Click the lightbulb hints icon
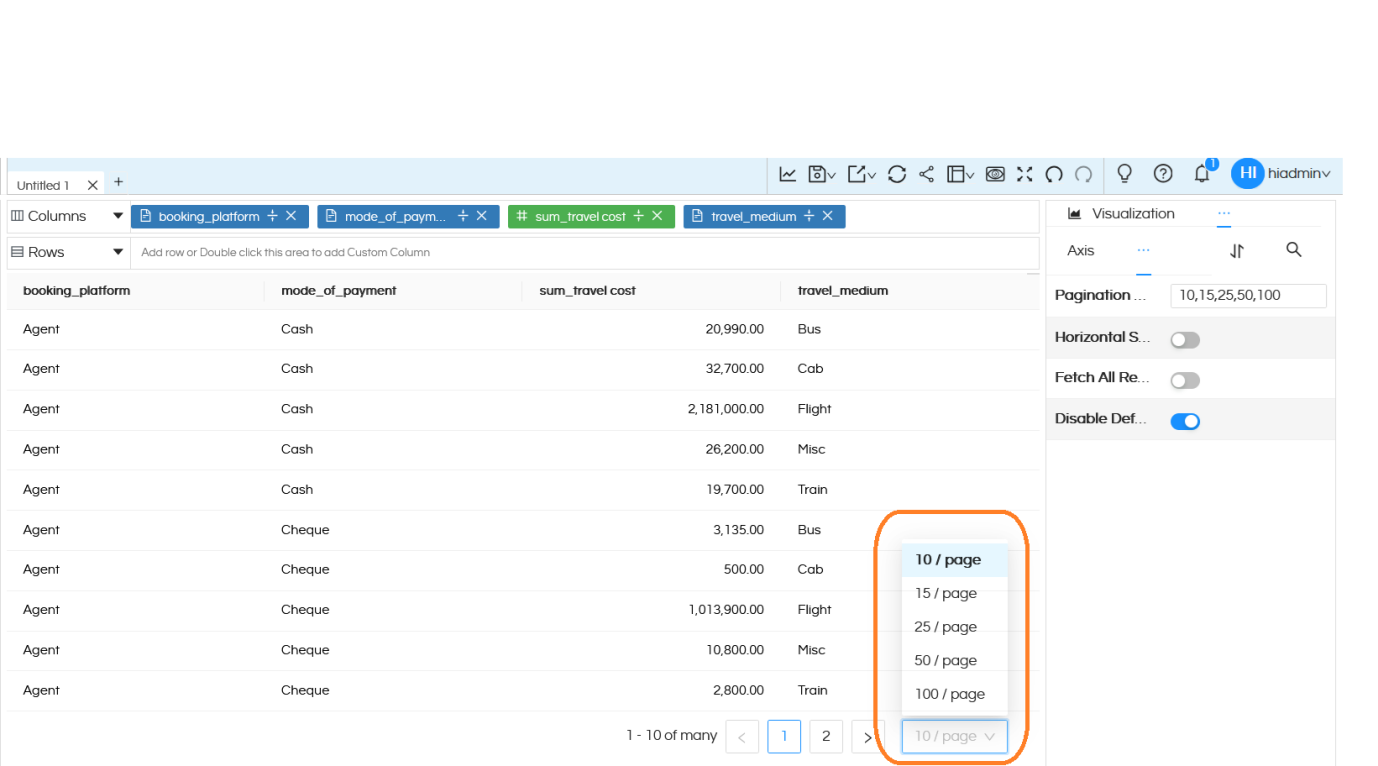Screen dimensions: 1378x766 tap(1125, 174)
